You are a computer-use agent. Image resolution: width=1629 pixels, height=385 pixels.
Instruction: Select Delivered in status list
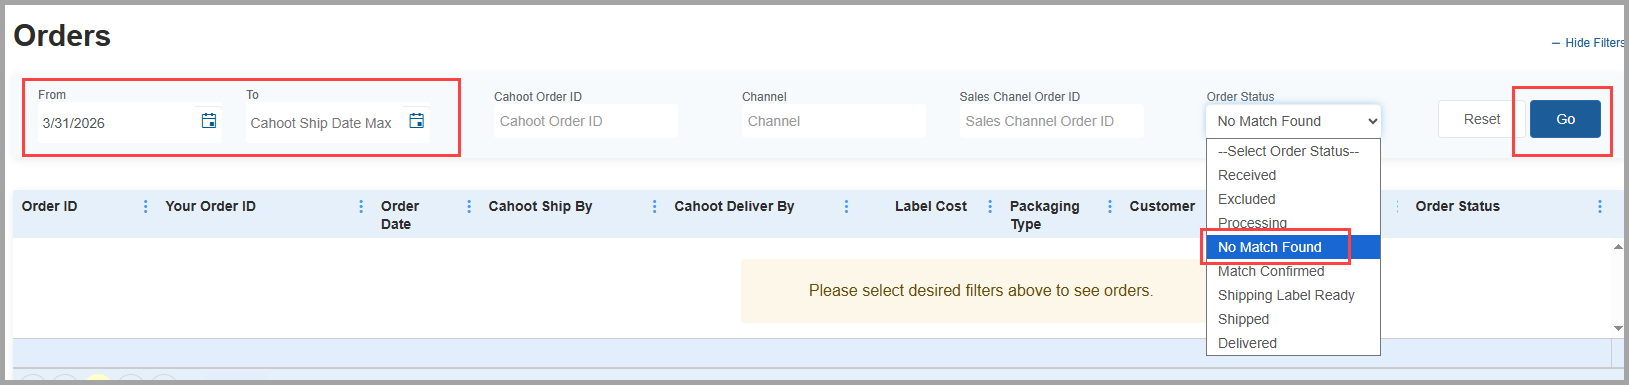(1293, 343)
